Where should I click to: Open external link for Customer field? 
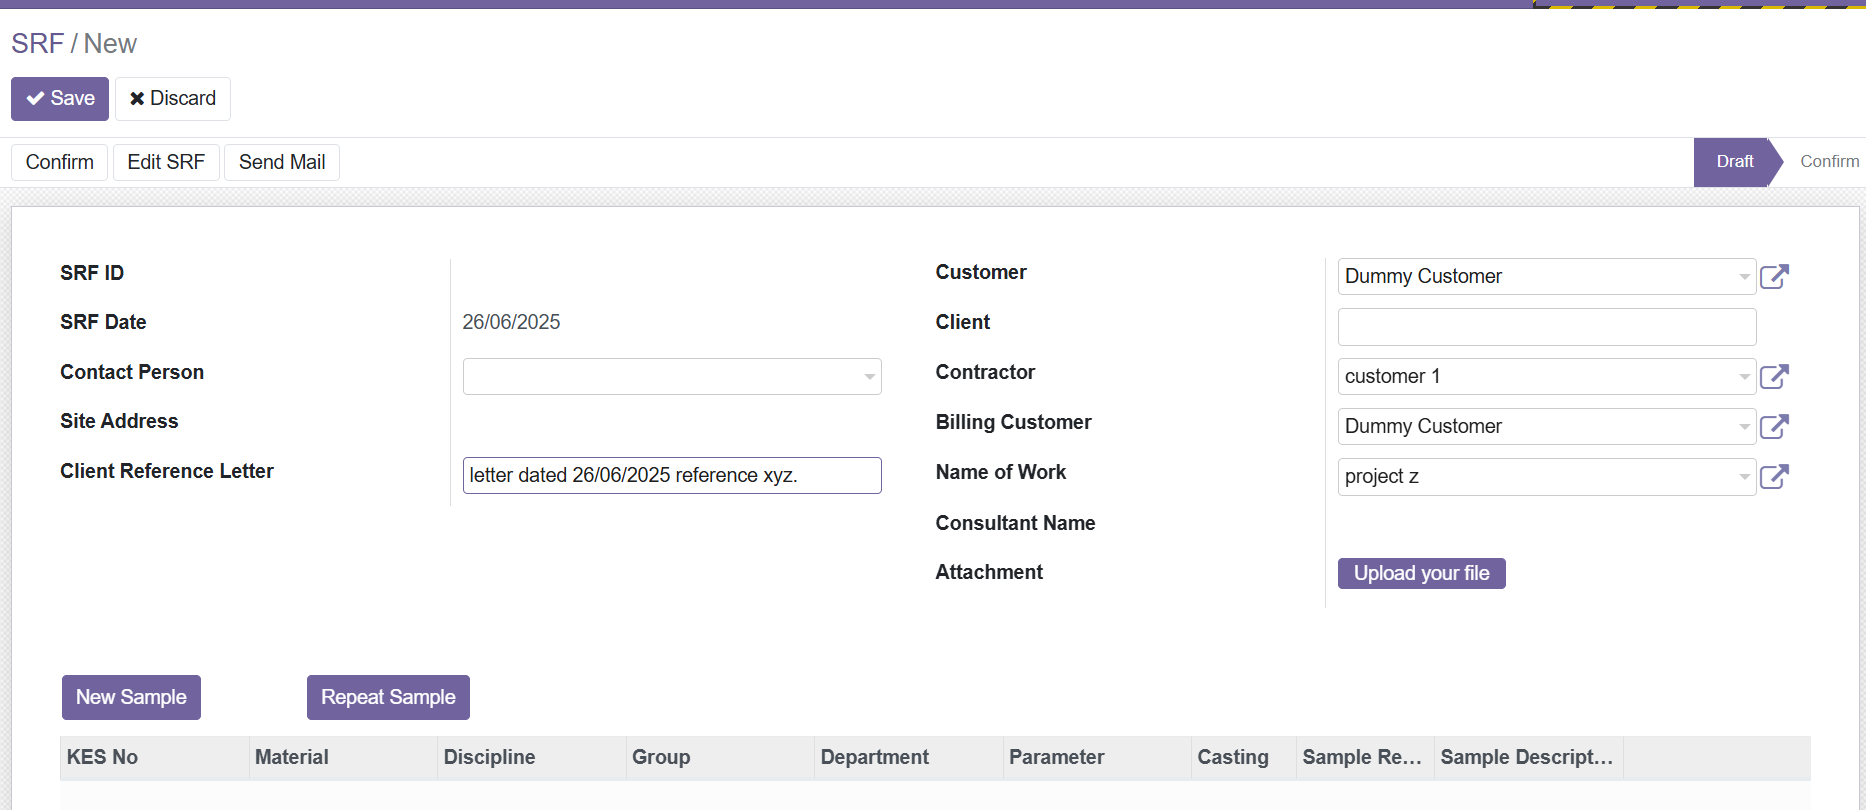(1773, 277)
